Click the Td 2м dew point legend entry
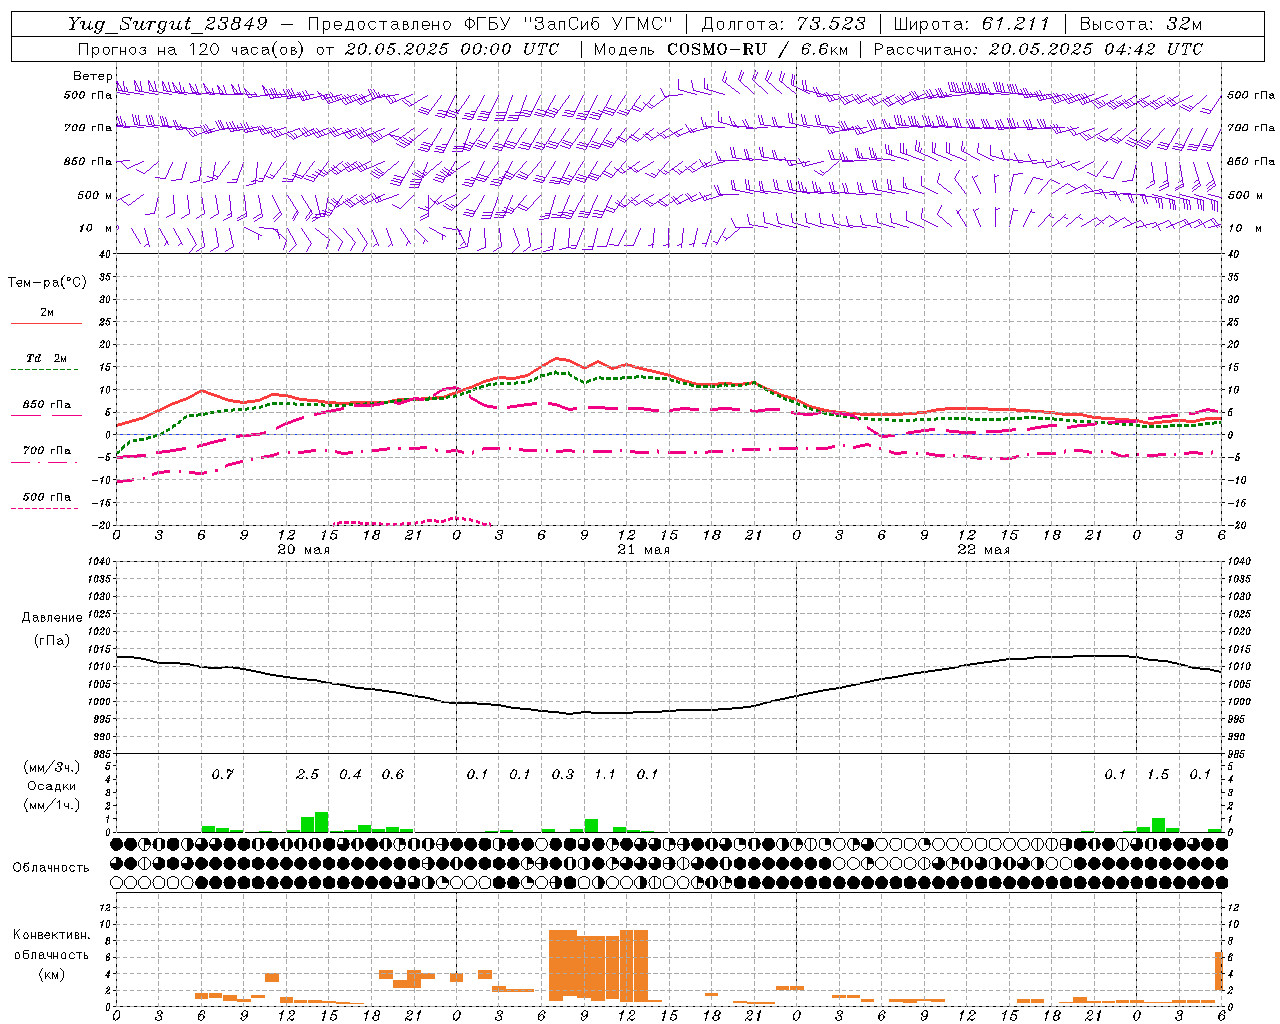The image size is (1280, 1024). [x=47, y=358]
